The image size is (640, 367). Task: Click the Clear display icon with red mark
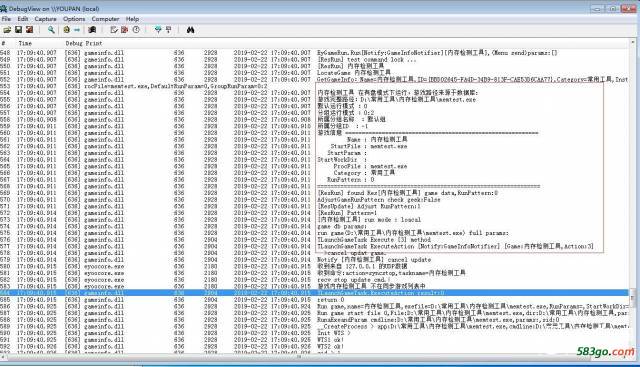pyautogui.click(x=124, y=30)
